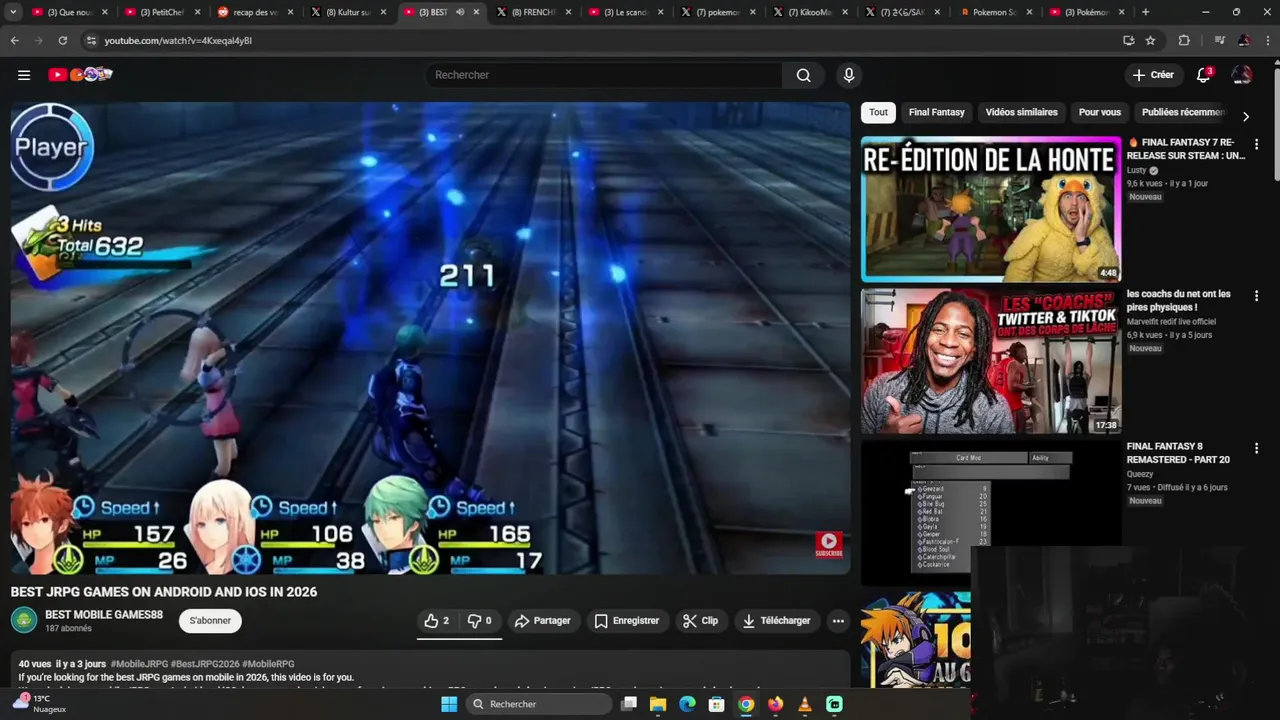Open Chrome three-dot menu
This screenshot has height=720, width=1280.
1266,40
